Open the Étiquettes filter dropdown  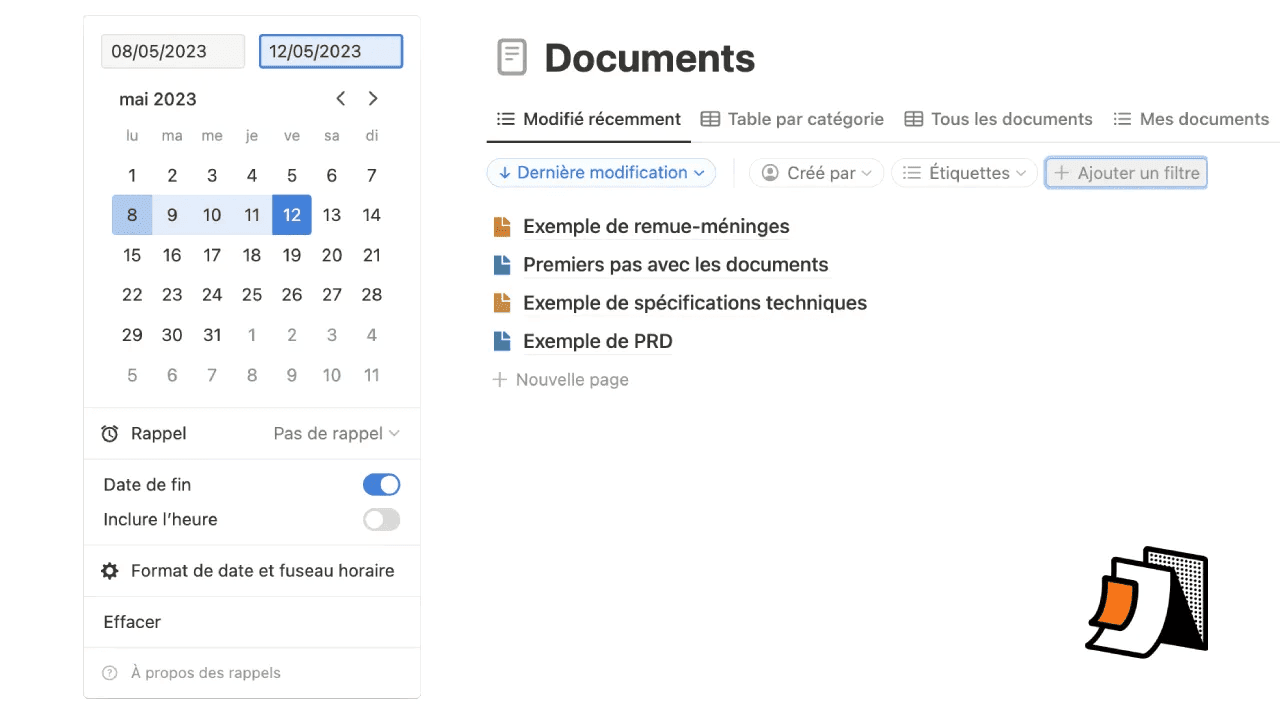[964, 173]
